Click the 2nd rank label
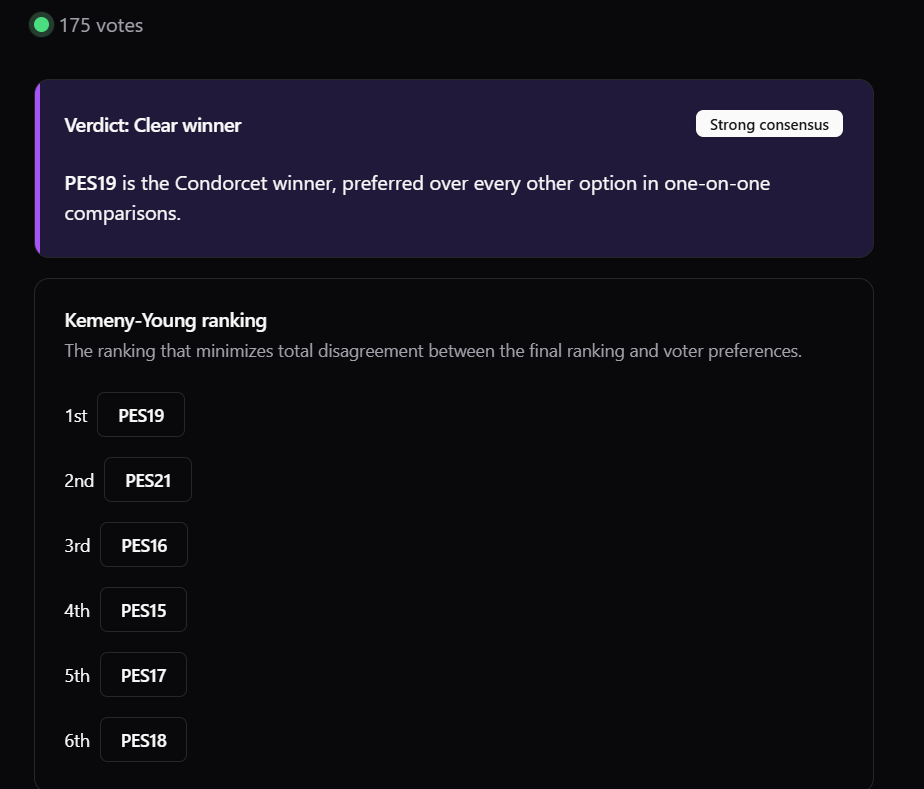This screenshot has width=924, height=789. point(79,480)
